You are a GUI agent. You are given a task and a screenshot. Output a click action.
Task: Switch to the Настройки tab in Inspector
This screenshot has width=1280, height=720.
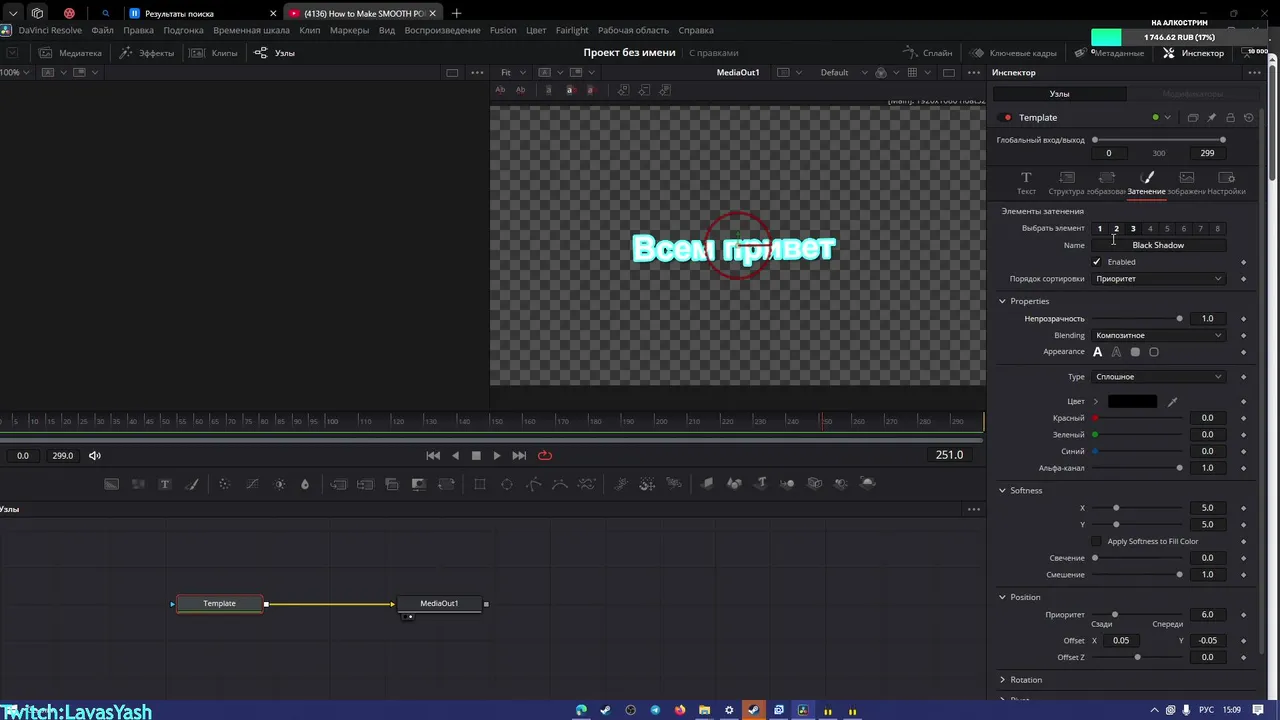[x=1226, y=183]
